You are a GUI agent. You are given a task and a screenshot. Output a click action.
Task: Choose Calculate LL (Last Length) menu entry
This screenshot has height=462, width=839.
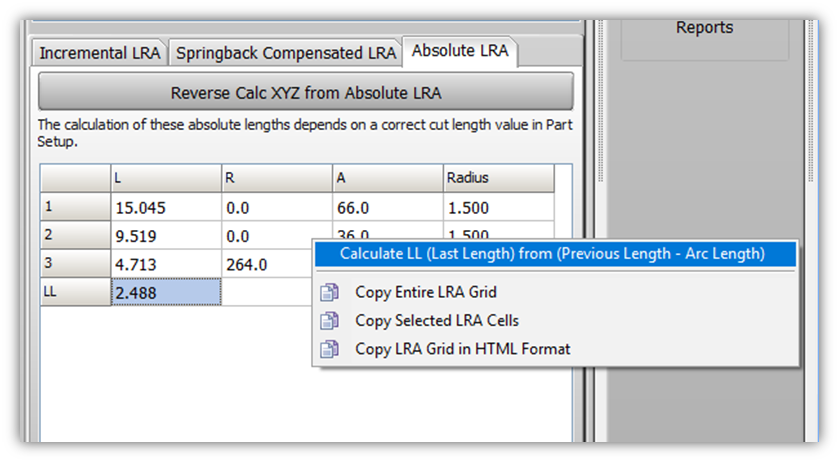[552, 254]
